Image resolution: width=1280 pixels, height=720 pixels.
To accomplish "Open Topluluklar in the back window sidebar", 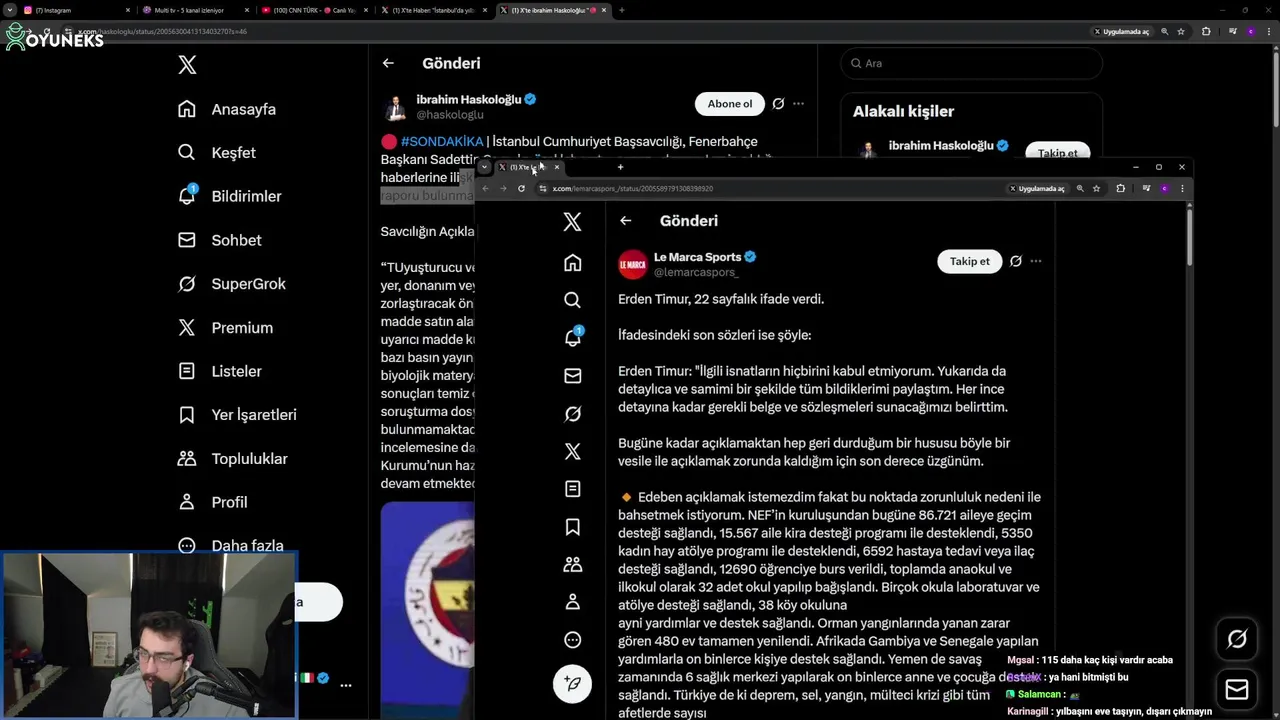I will coord(233,459).
